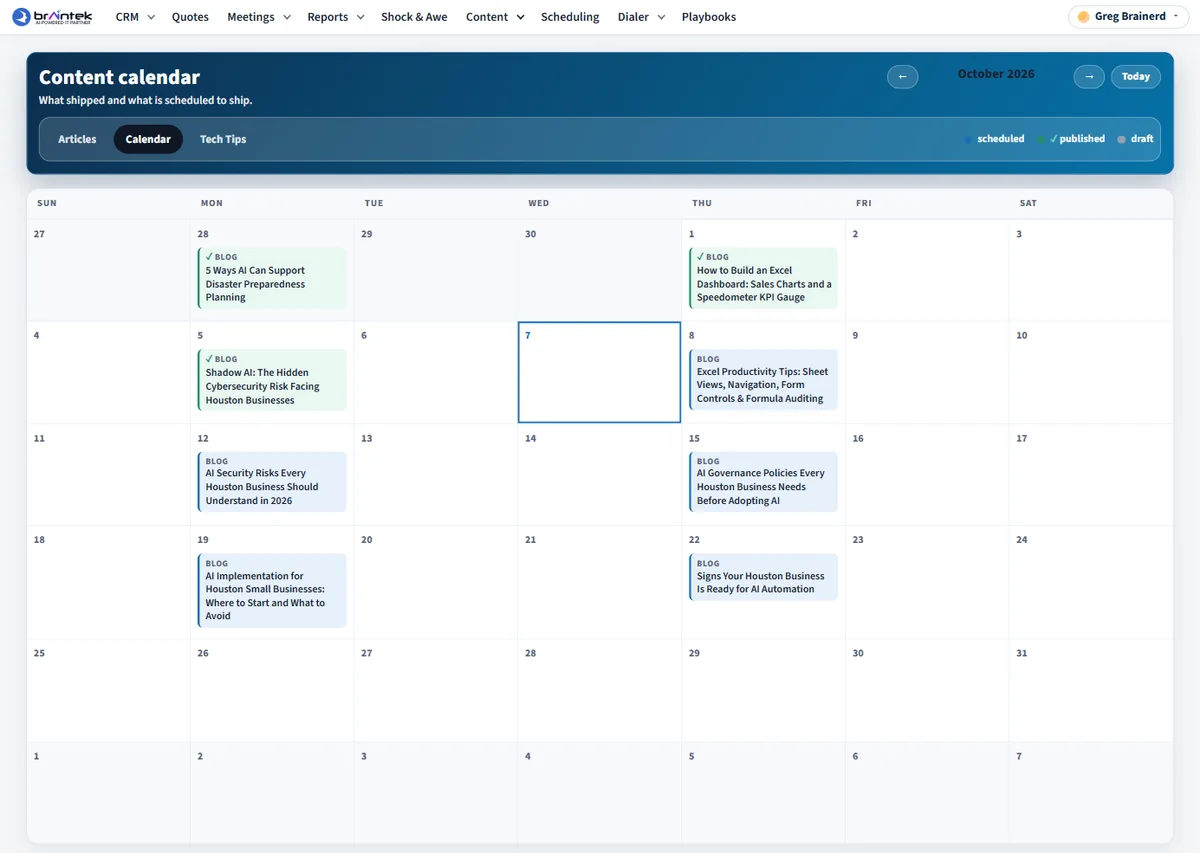This screenshot has height=853, width=1200.
Task: Expand the Reports dropdown
Action: [336, 17]
